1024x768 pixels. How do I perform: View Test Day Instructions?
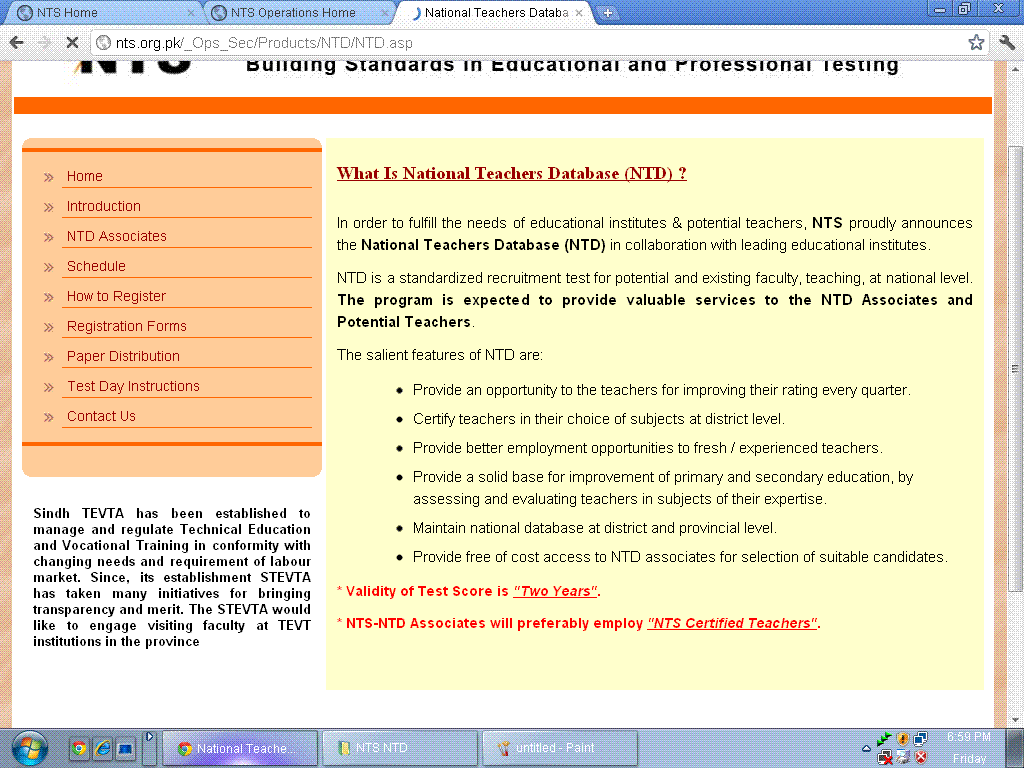[133, 387]
